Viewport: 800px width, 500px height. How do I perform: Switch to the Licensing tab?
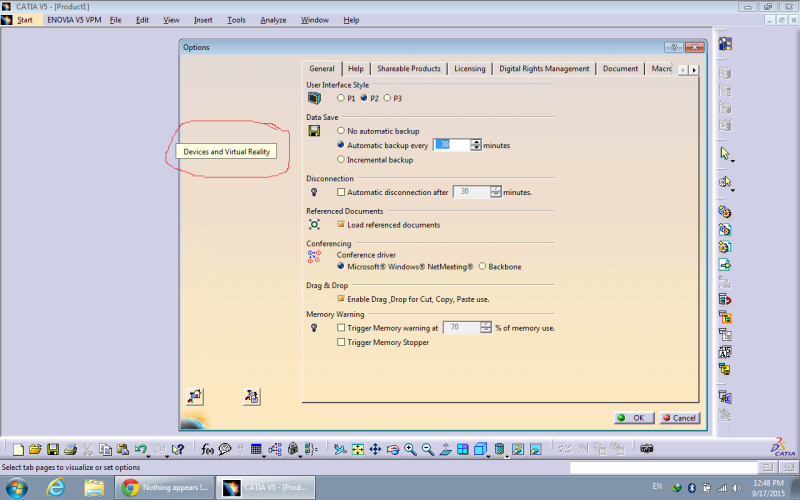tap(469, 68)
